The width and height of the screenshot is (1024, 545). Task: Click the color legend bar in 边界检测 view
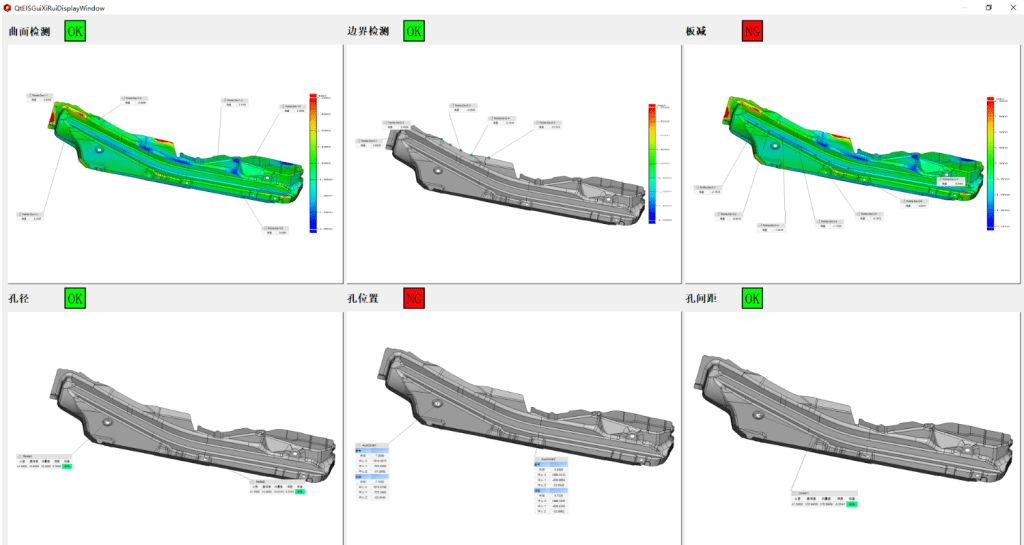pyautogui.click(x=651, y=162)
